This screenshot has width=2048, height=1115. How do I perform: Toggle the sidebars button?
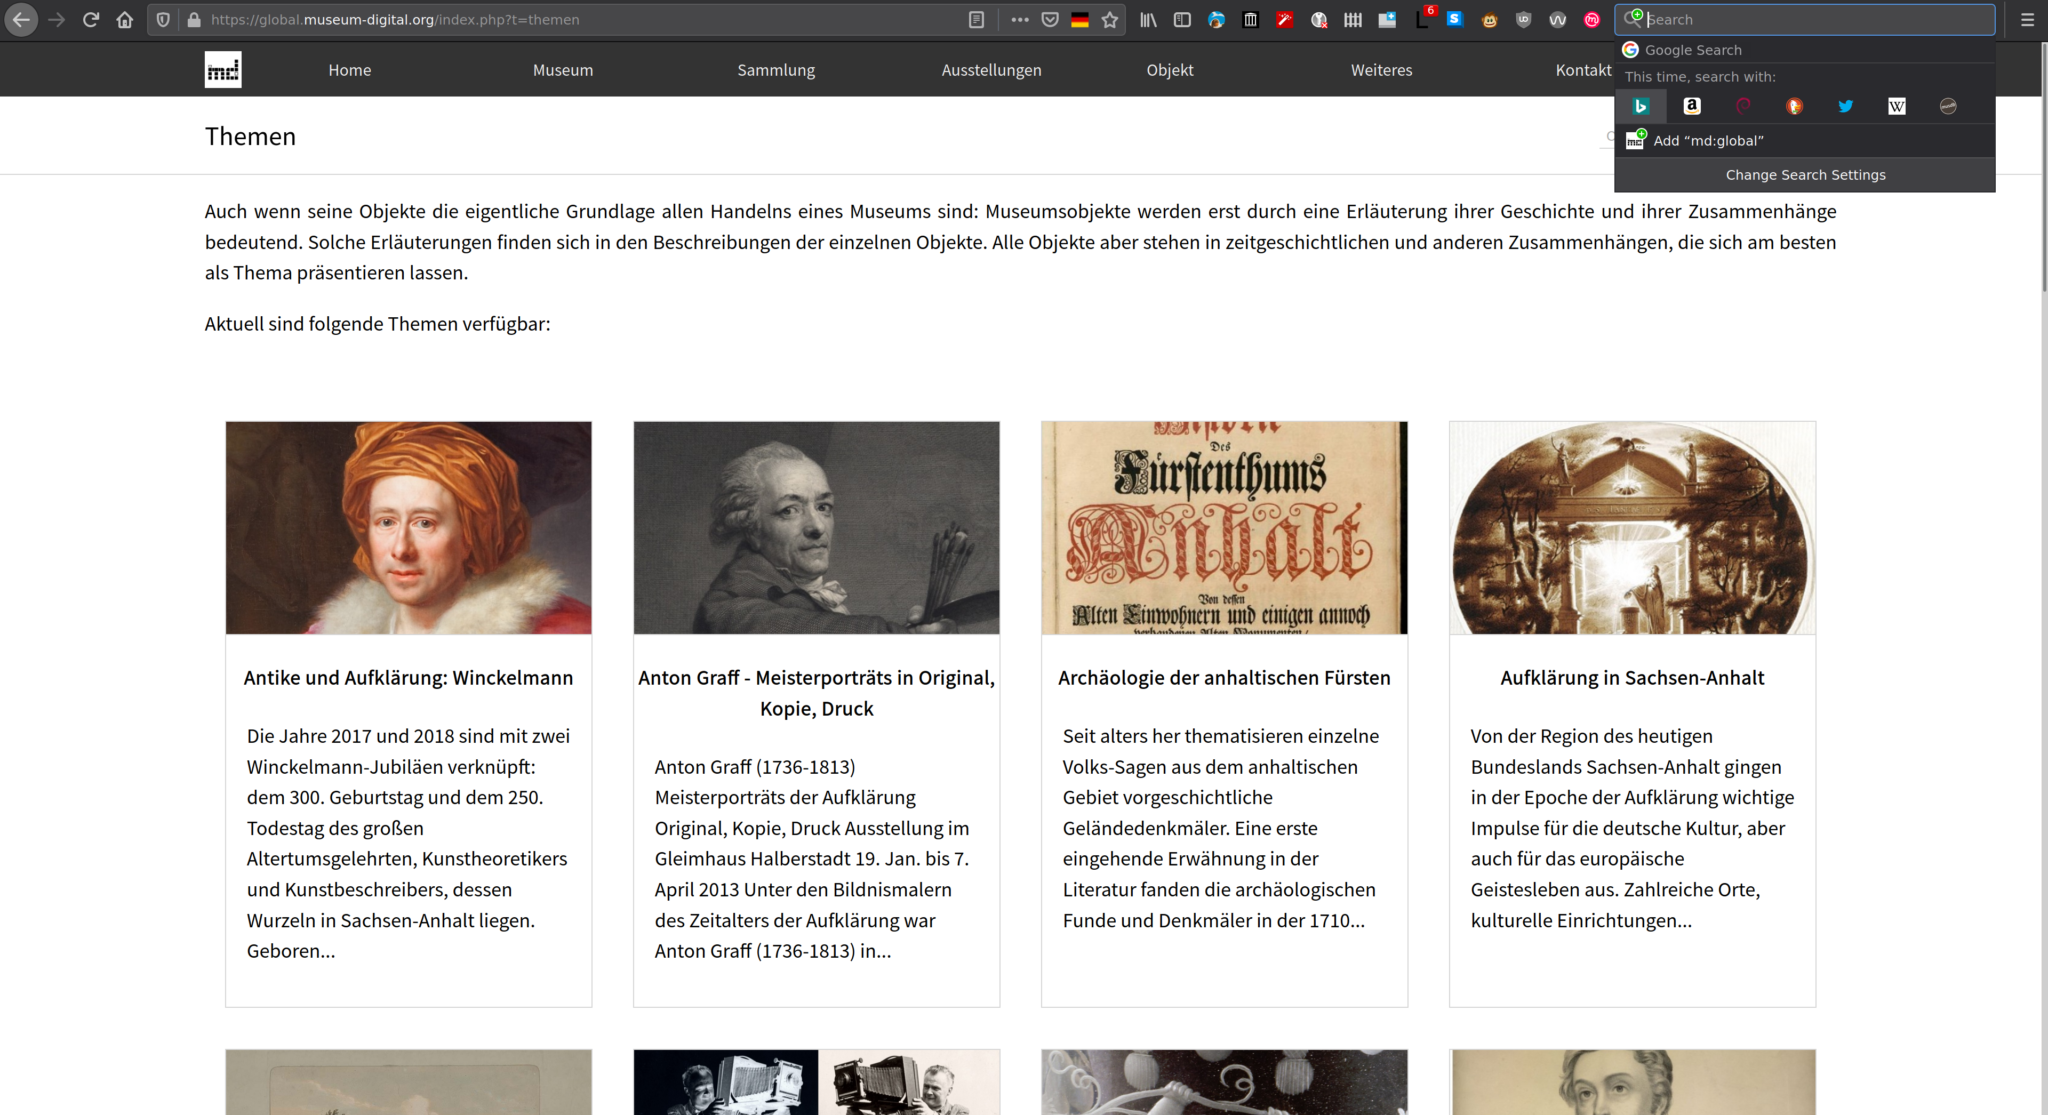1182,19
